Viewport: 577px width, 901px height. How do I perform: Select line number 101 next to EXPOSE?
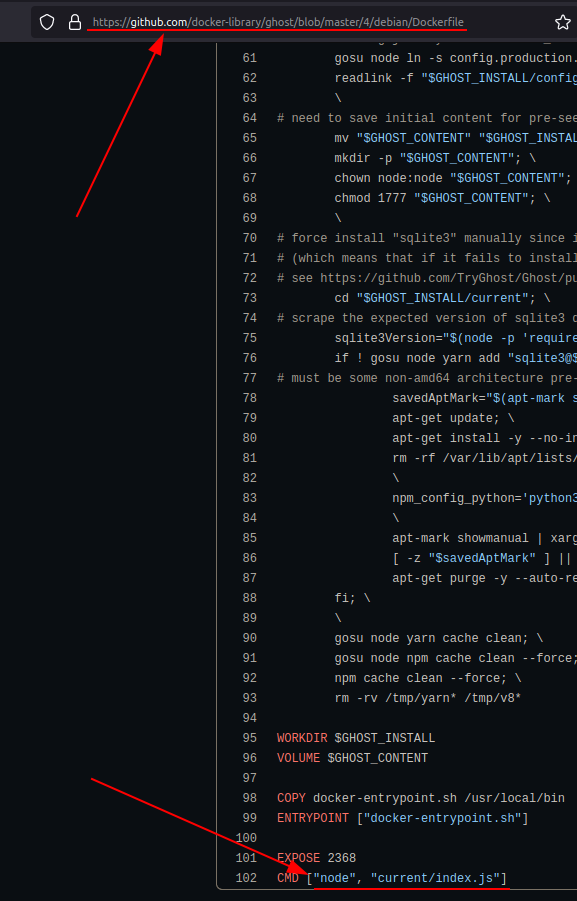tap(246, 858)
